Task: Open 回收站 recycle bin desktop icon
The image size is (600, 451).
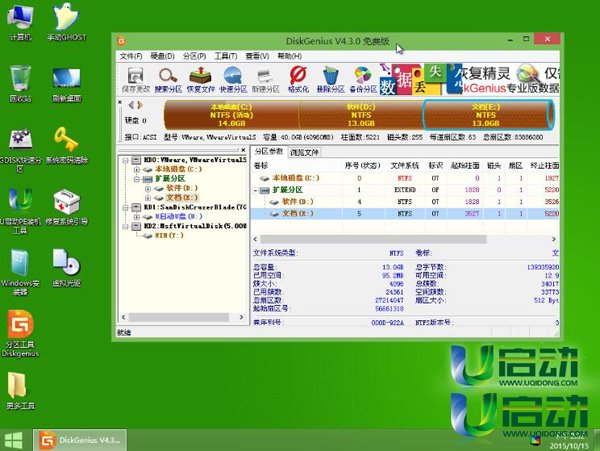Action: (20, 83)
